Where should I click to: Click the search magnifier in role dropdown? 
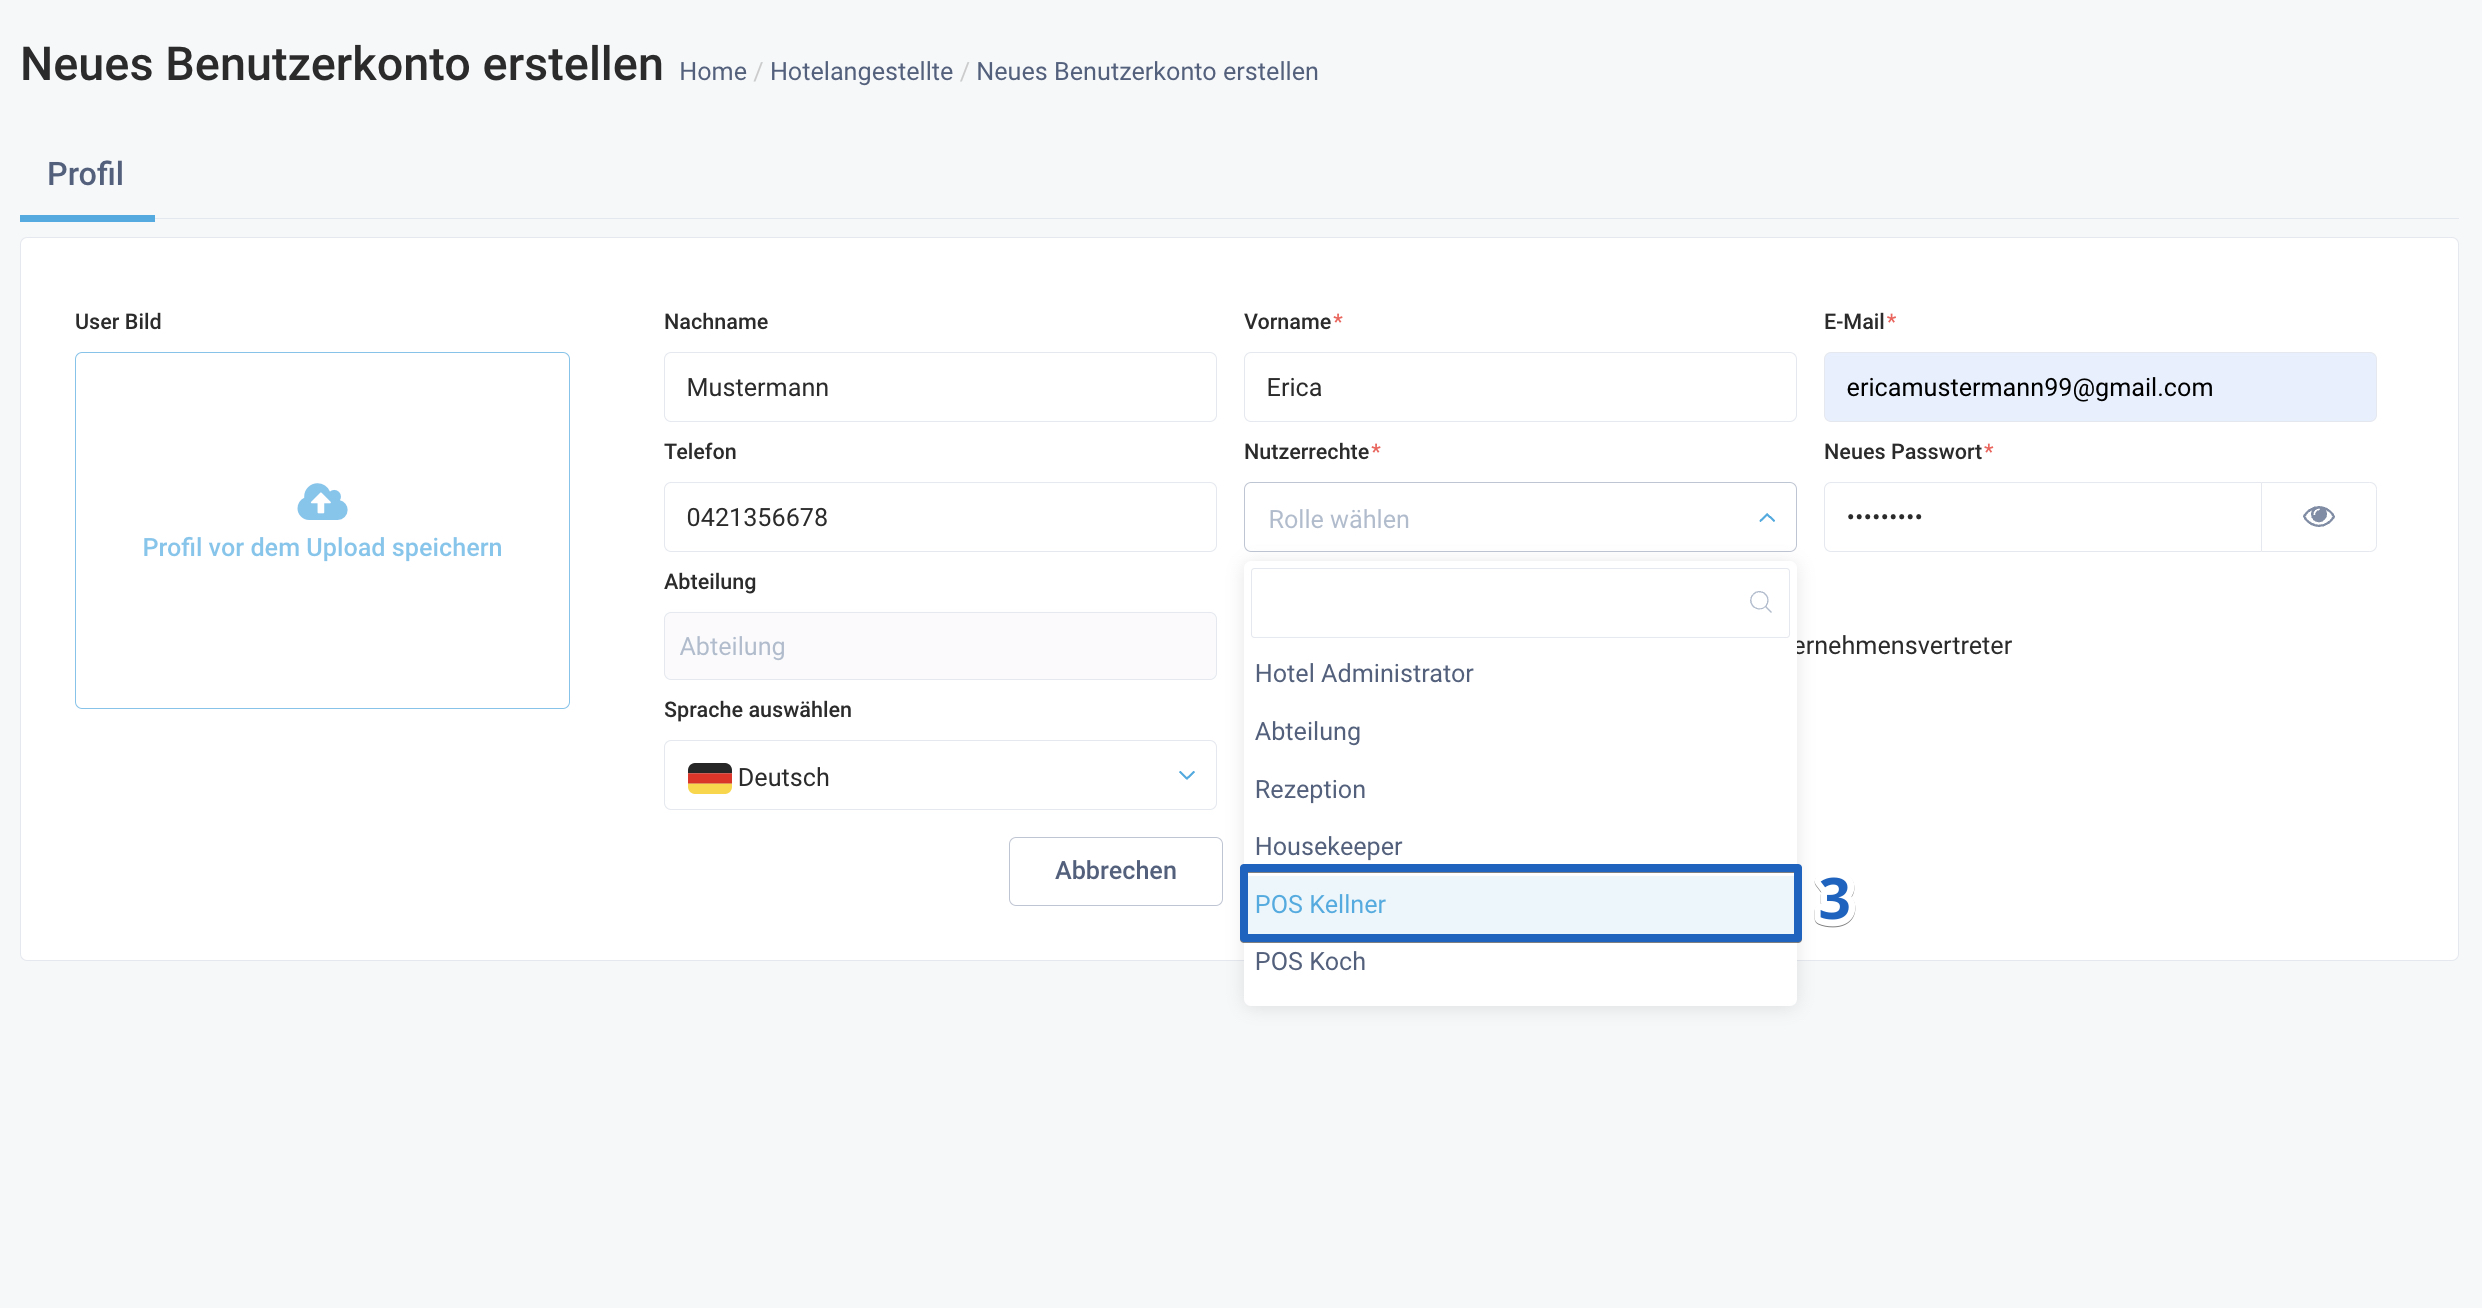[x=1760, y=602]
